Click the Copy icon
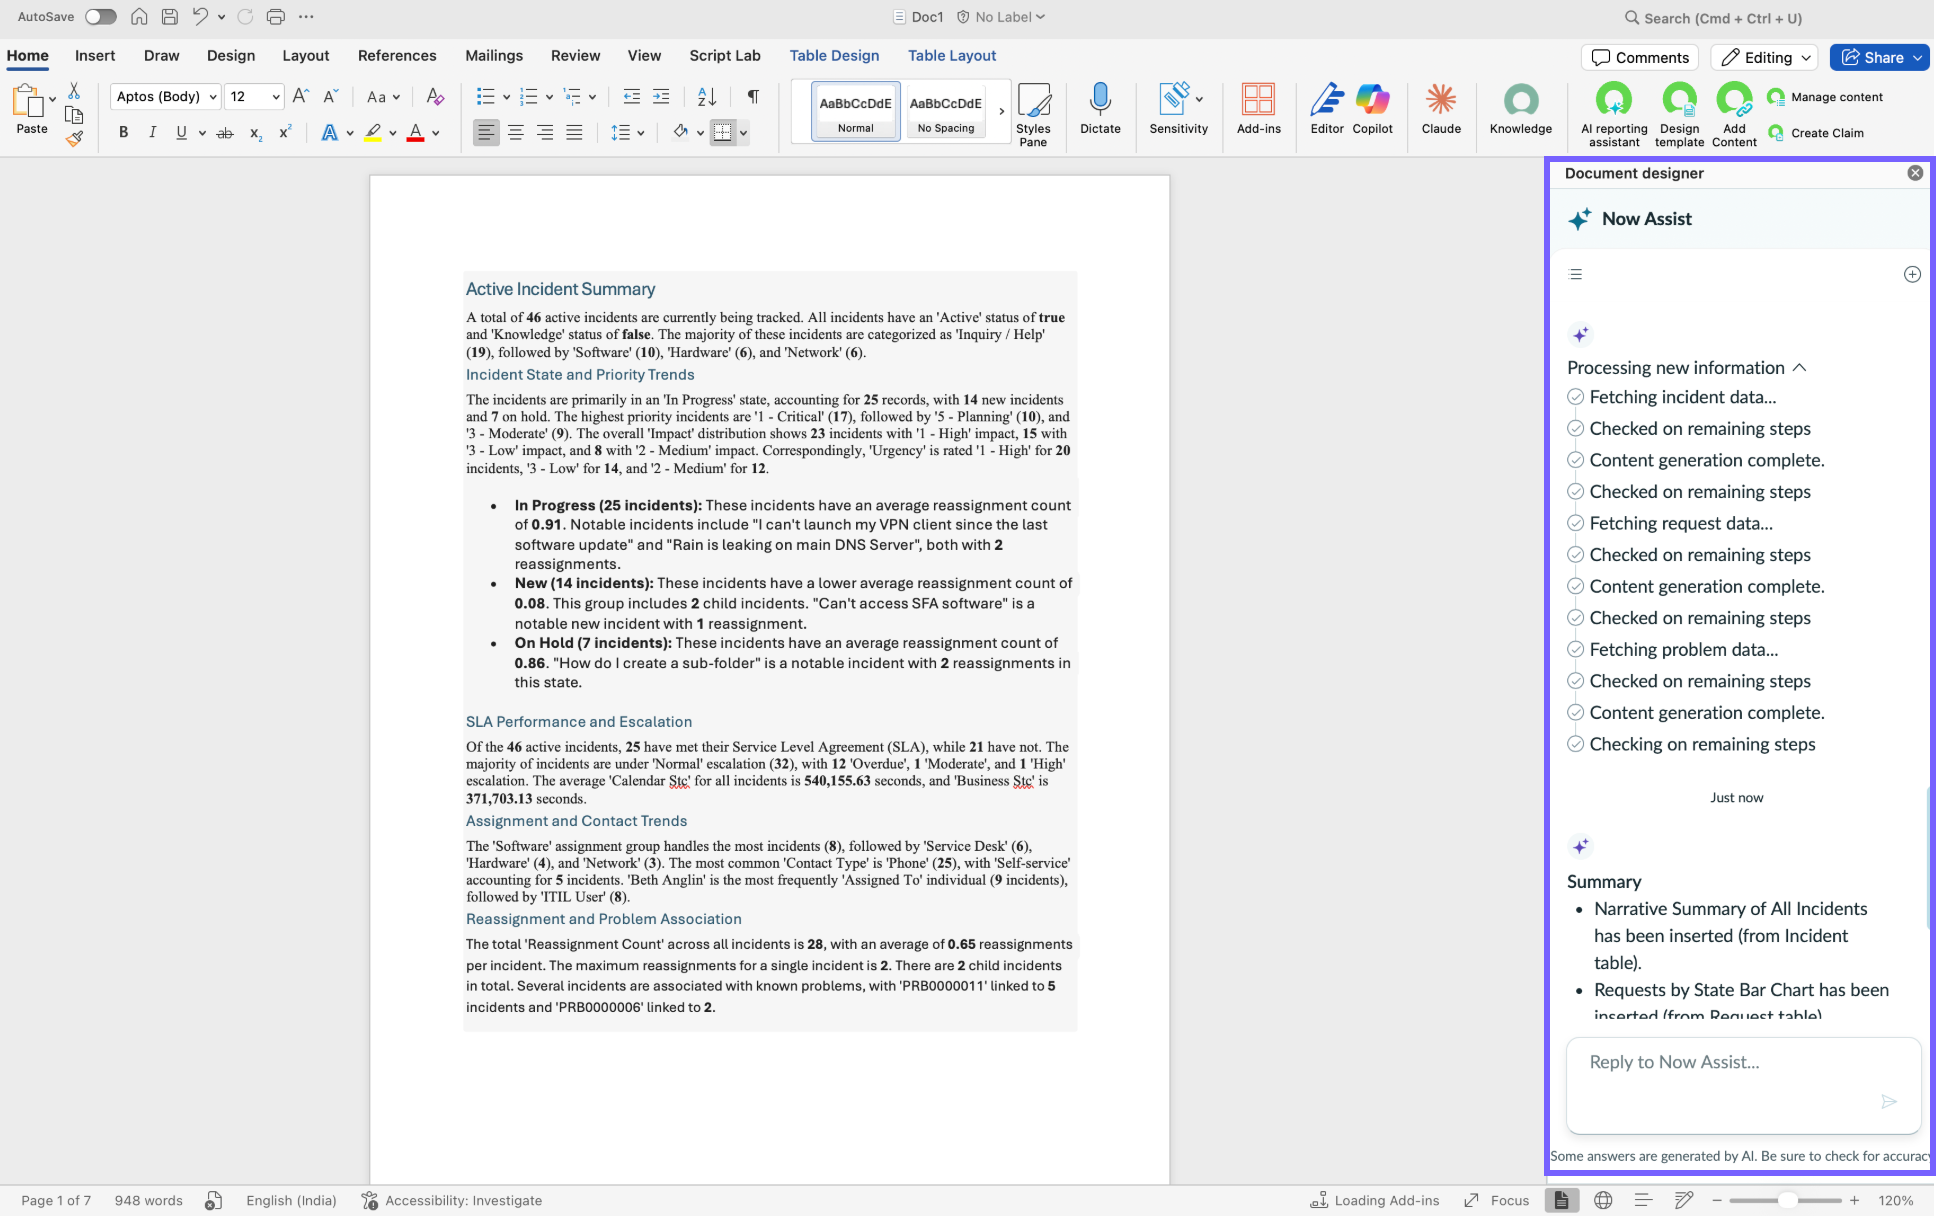Viewport: 1936px width, 1216px height. click(74, 114)
